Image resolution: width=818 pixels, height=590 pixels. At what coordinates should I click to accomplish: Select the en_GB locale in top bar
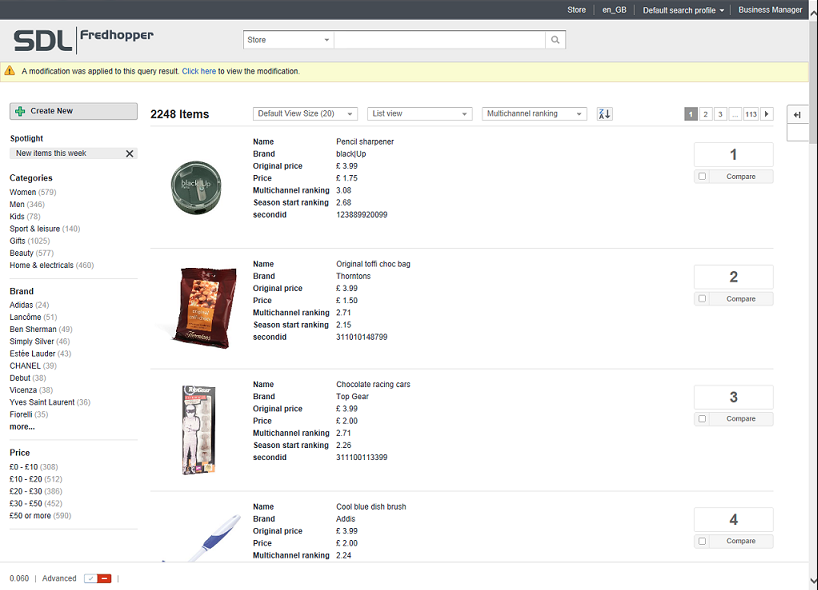point(614,10)
